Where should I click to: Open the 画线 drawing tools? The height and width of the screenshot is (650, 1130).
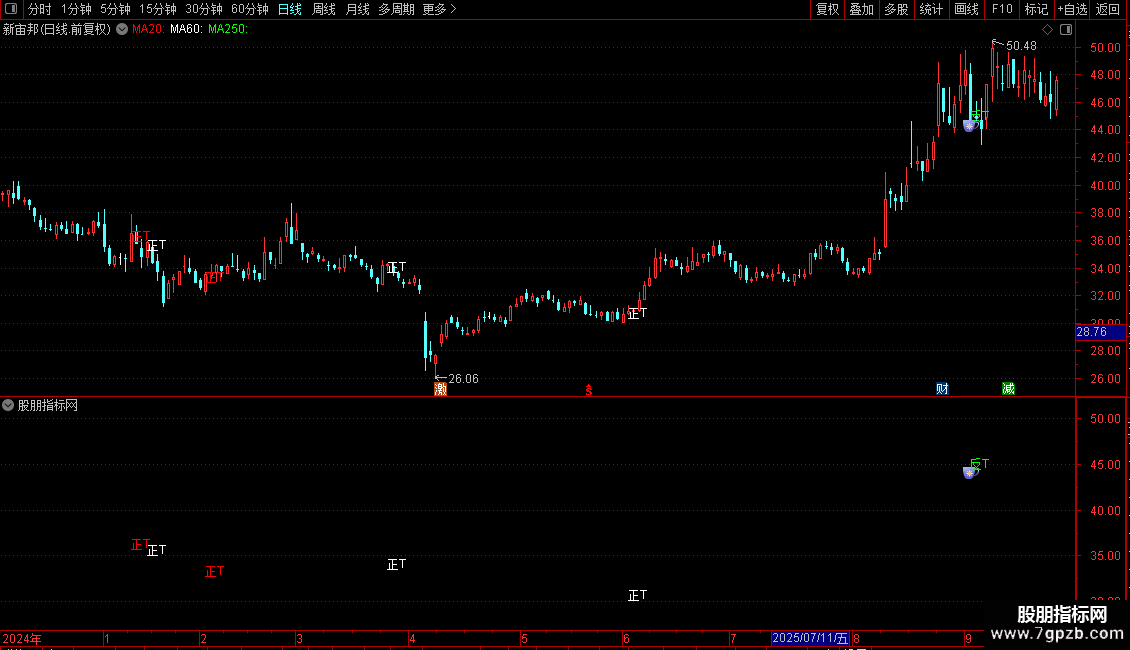click(x=966, y=9)
